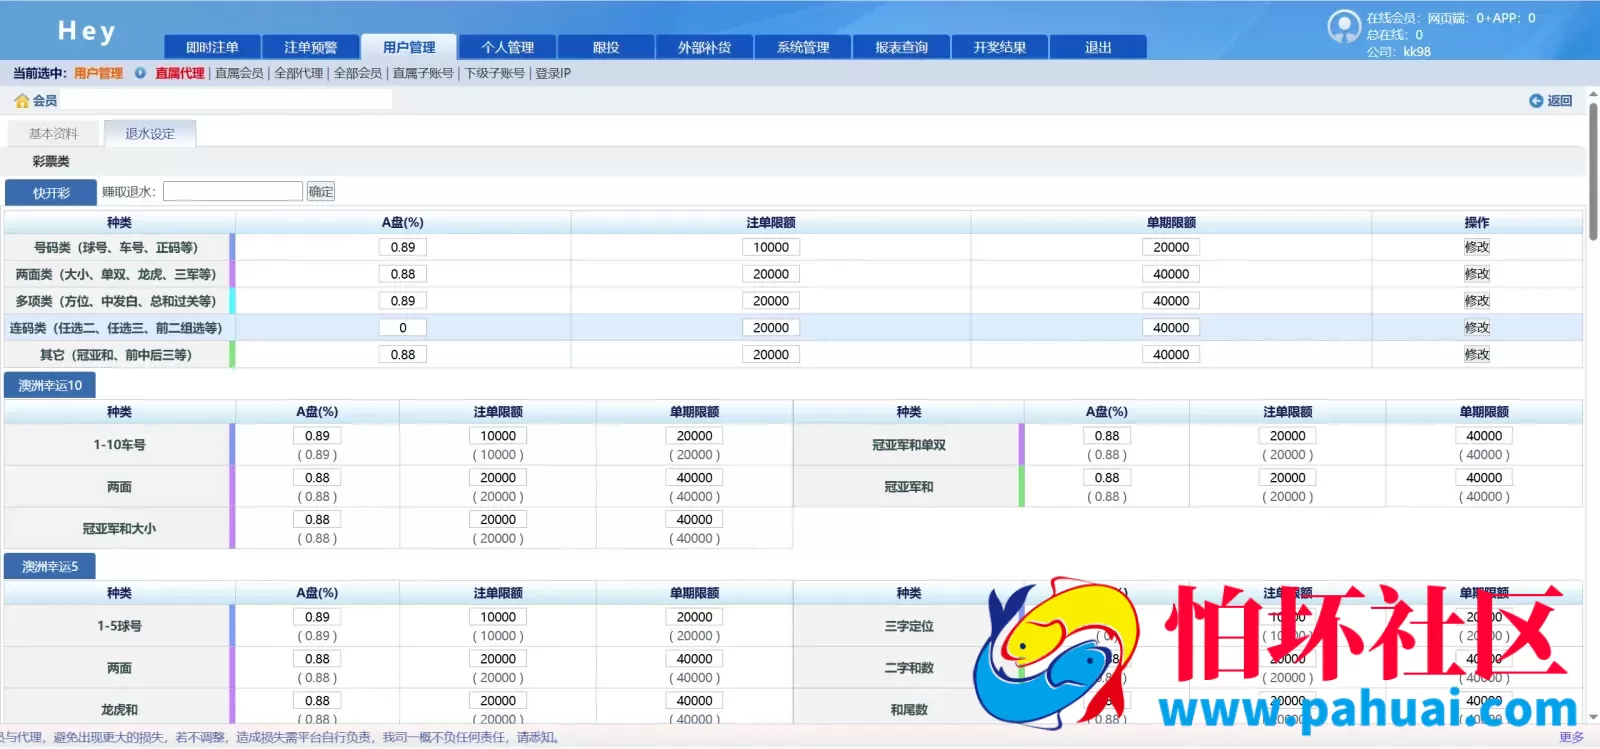Image resolution: width=1600 pixels, height=749 pixels.
Task: Go to 直属子账号 submenu link
Action: click(x=423, y=73)
